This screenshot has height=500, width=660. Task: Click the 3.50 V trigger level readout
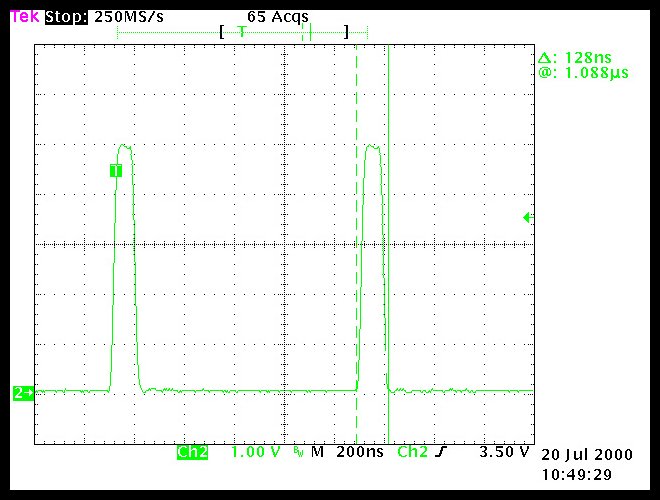(x=504, y=452)
